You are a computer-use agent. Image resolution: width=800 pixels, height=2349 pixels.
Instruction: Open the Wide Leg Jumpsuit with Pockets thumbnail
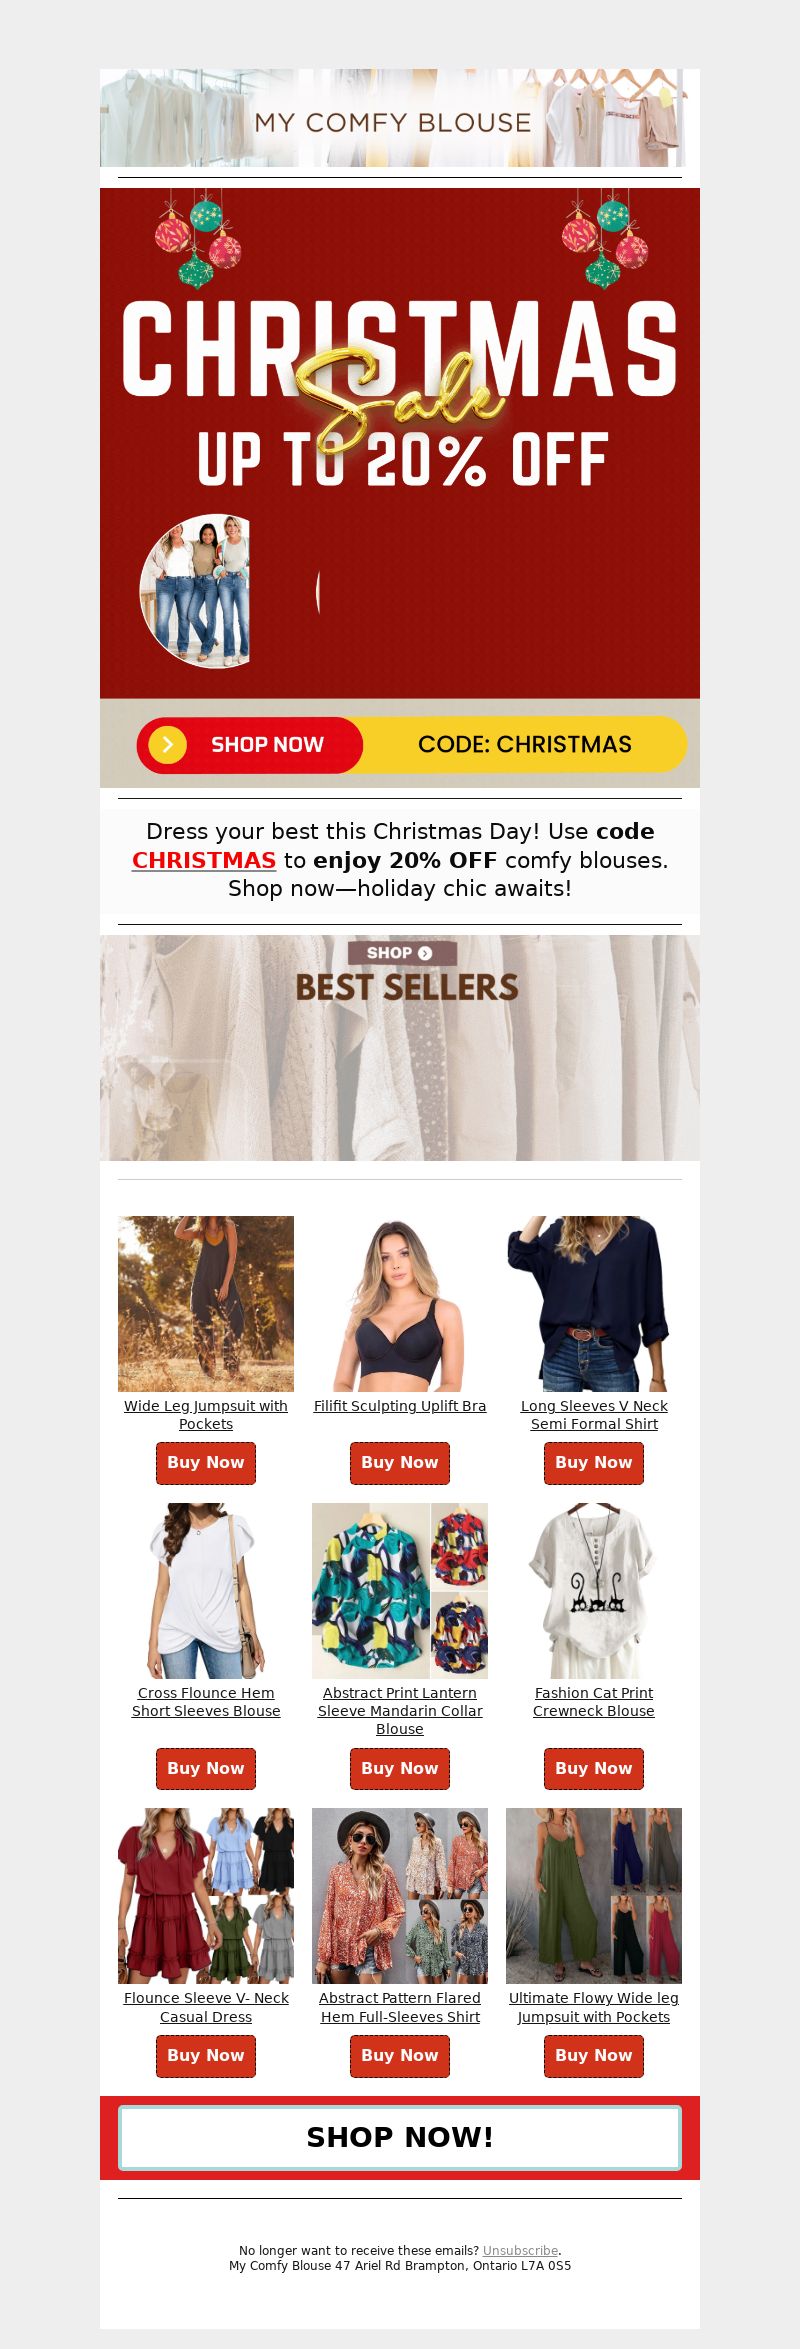point(206,1304)
